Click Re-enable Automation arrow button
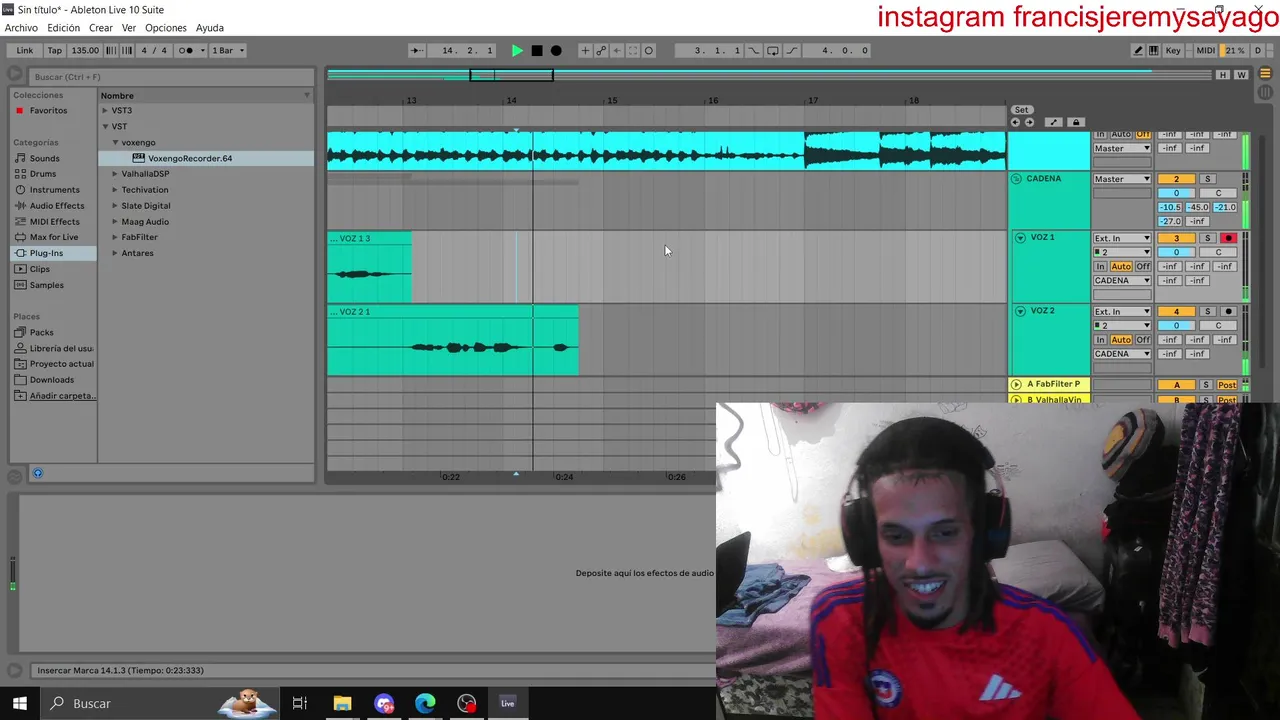 [617, 50]
